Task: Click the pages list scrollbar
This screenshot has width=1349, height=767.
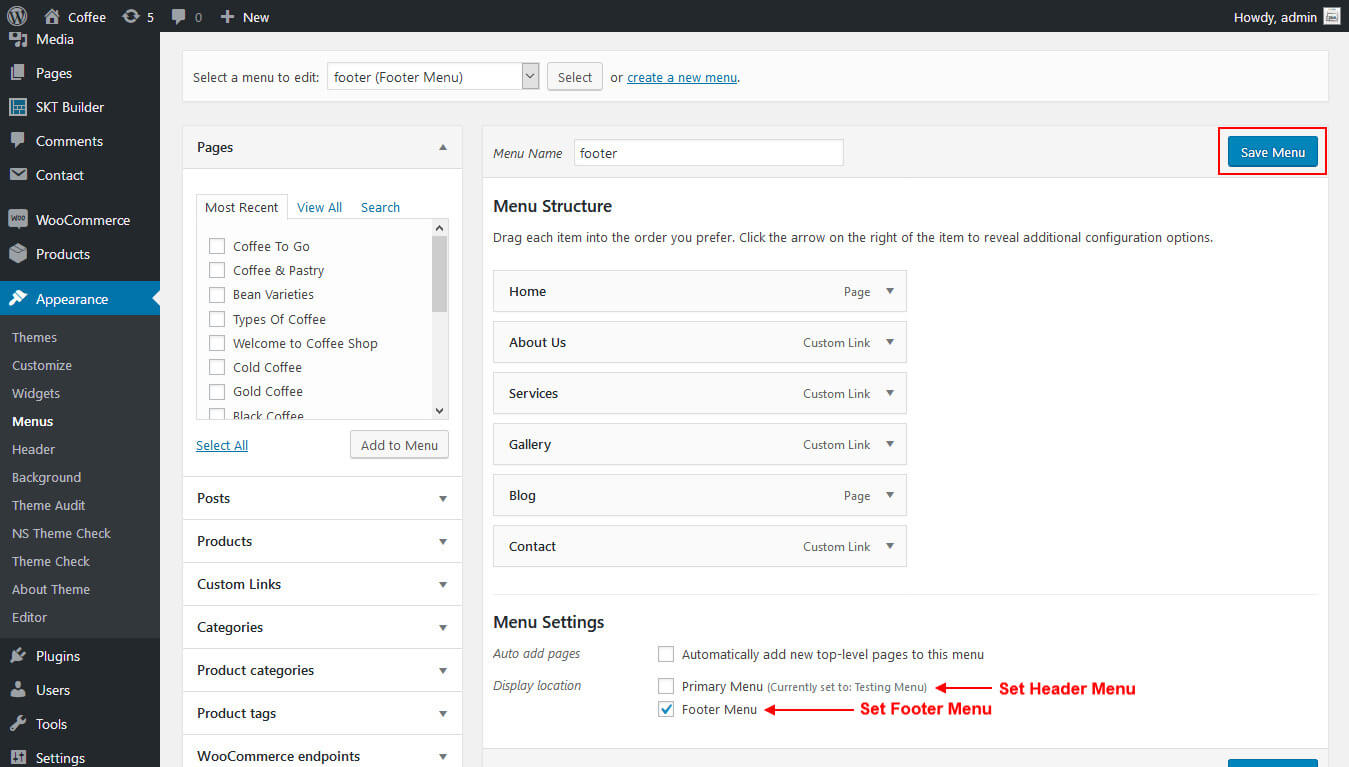Action: (439, 319)
